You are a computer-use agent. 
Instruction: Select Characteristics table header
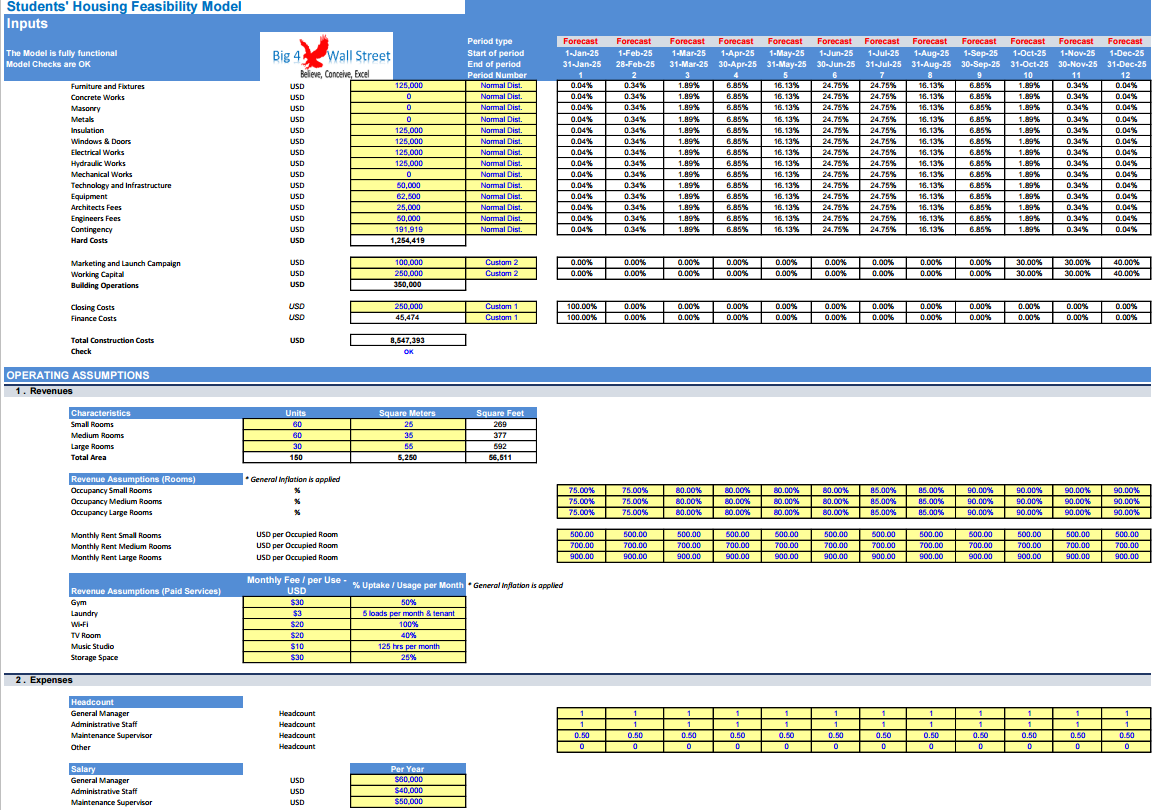tap(156, 413)
